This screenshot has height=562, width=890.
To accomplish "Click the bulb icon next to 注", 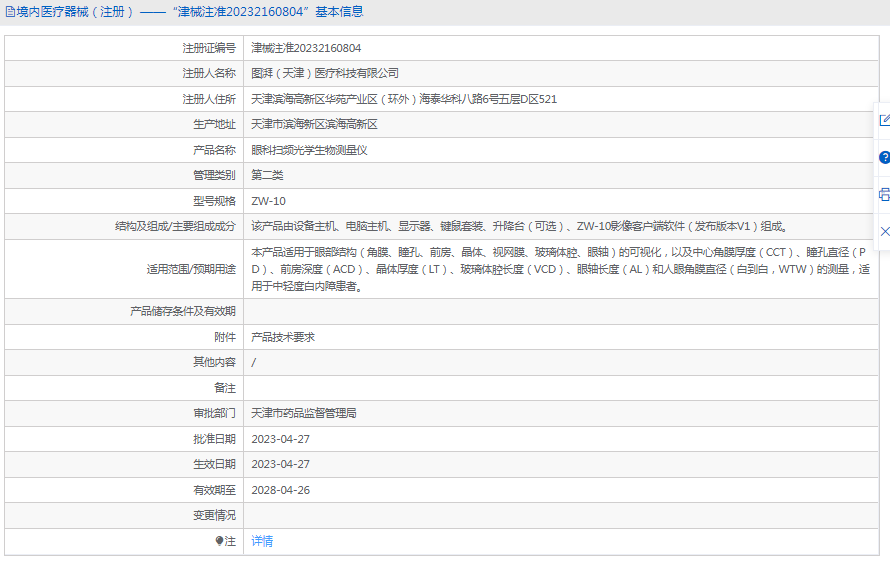I will pyautogui.click(x=220, y=541).
